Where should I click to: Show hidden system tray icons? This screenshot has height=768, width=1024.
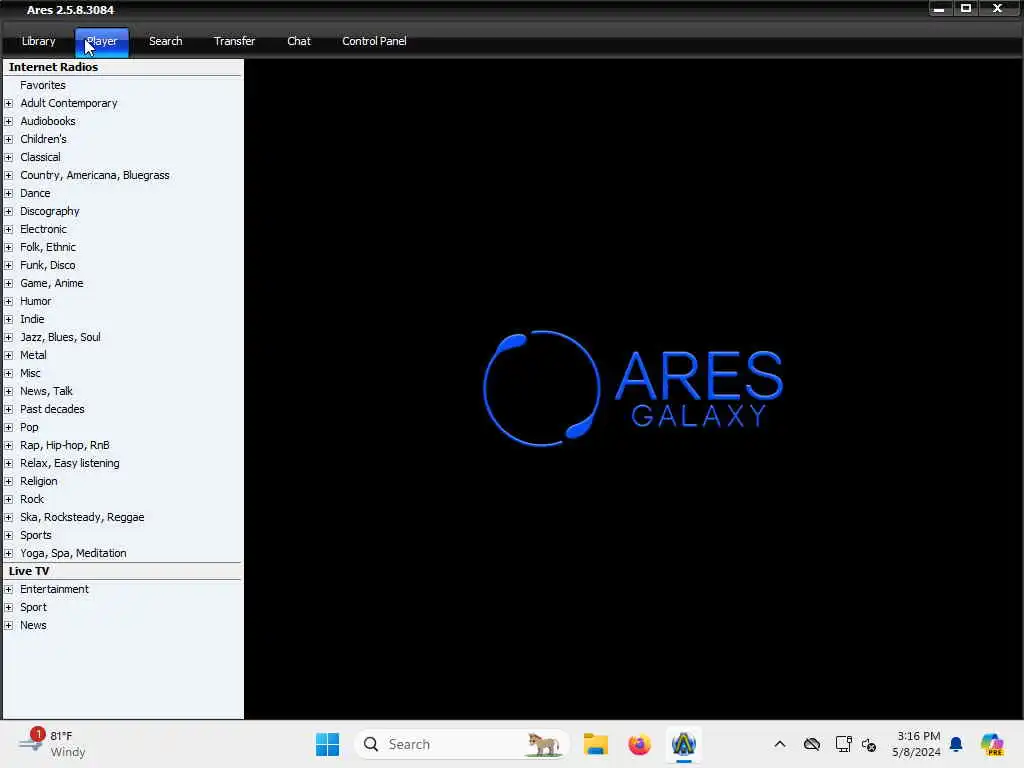click(780, 744)
